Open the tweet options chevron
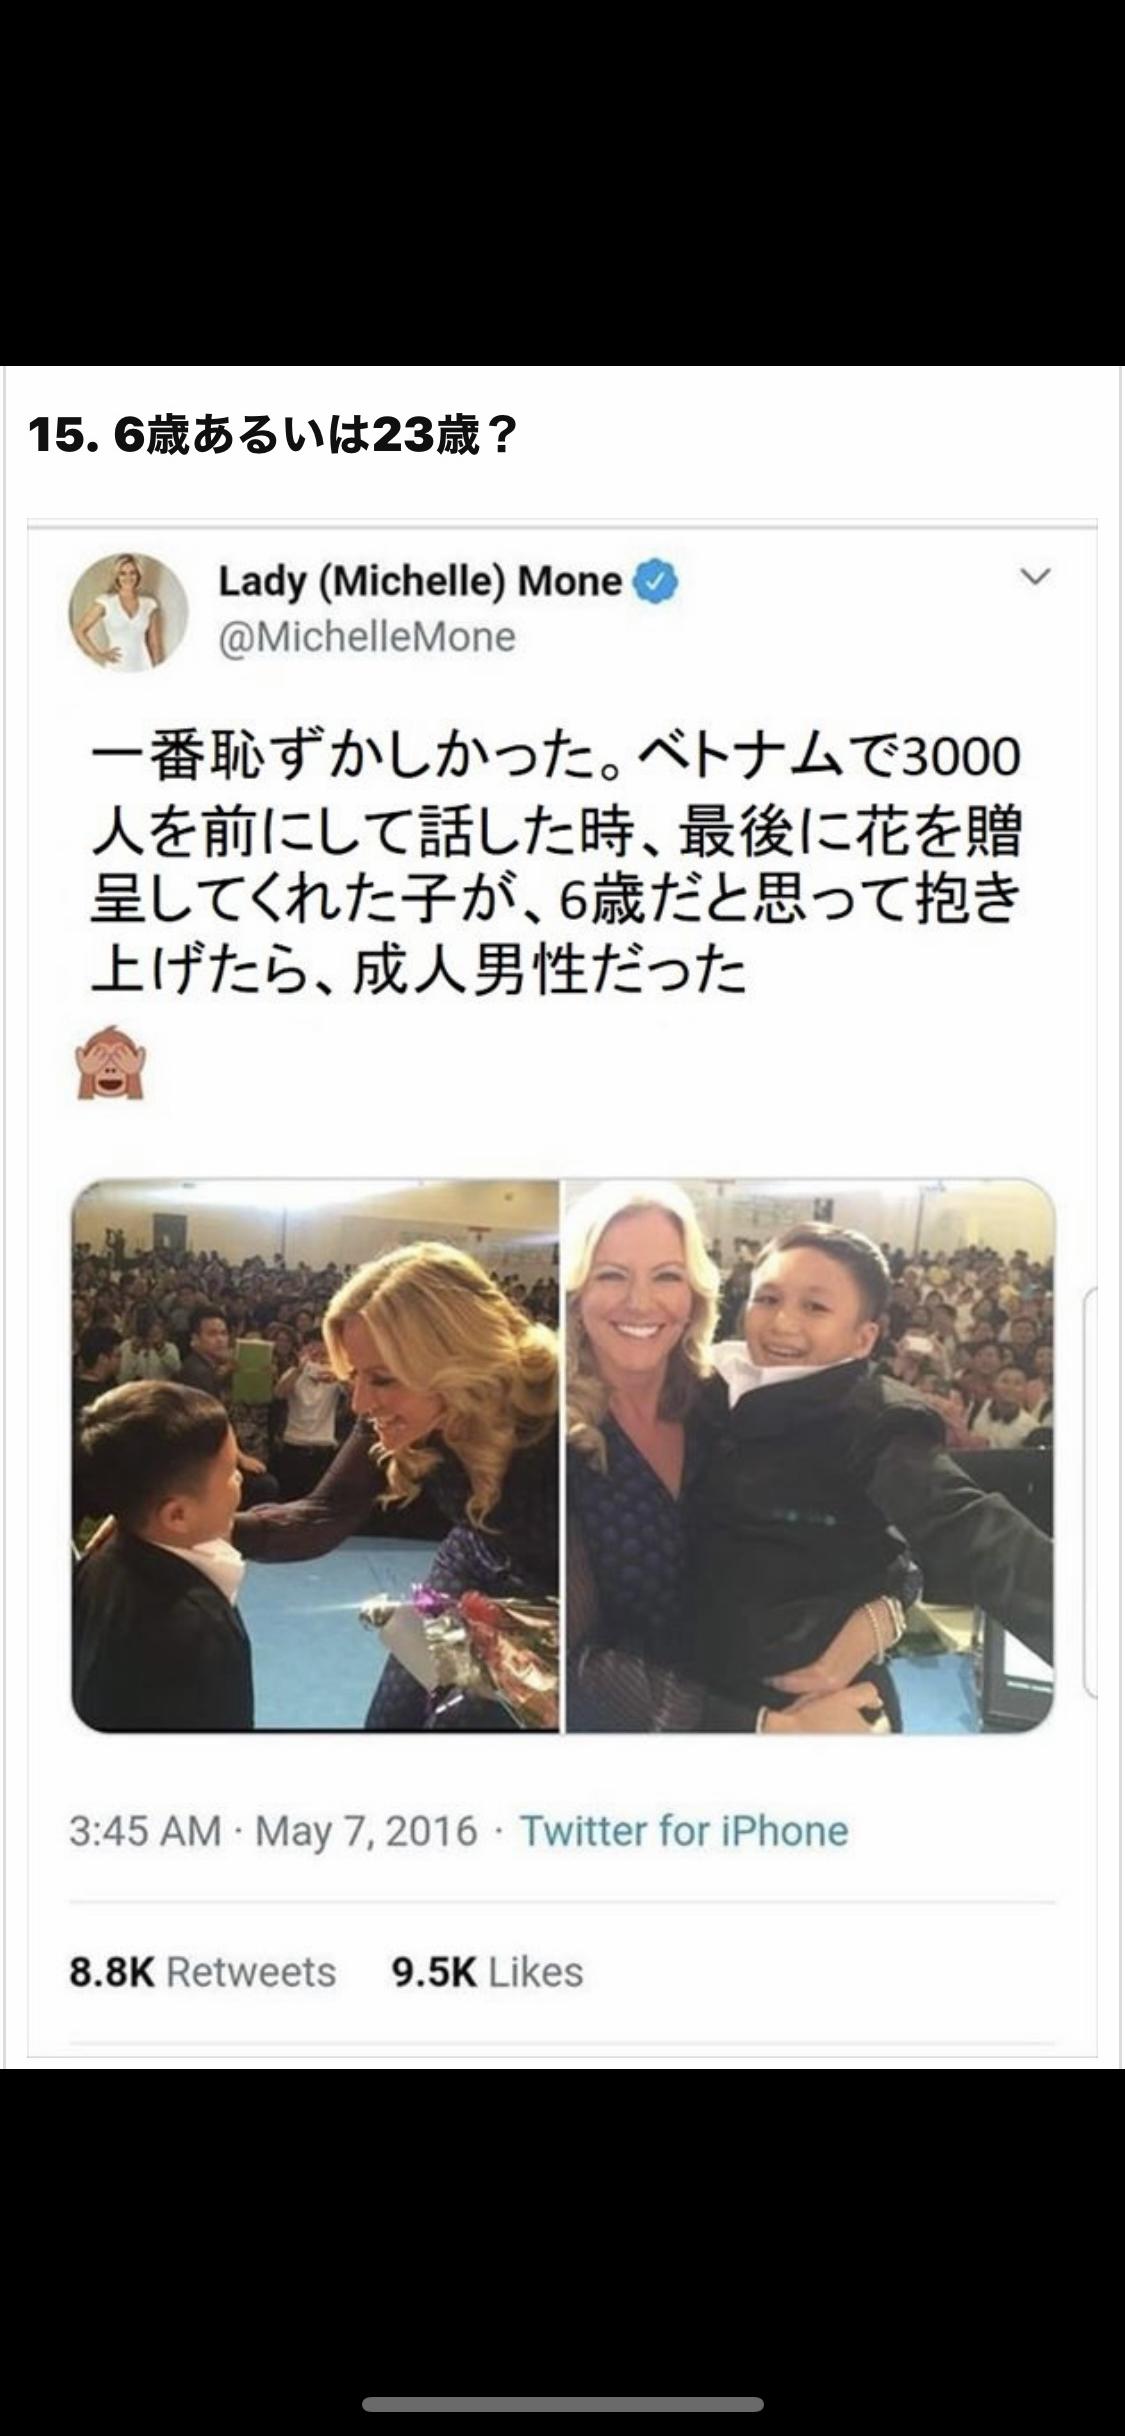The image size is (1125, 2436). click(1035, 577)
